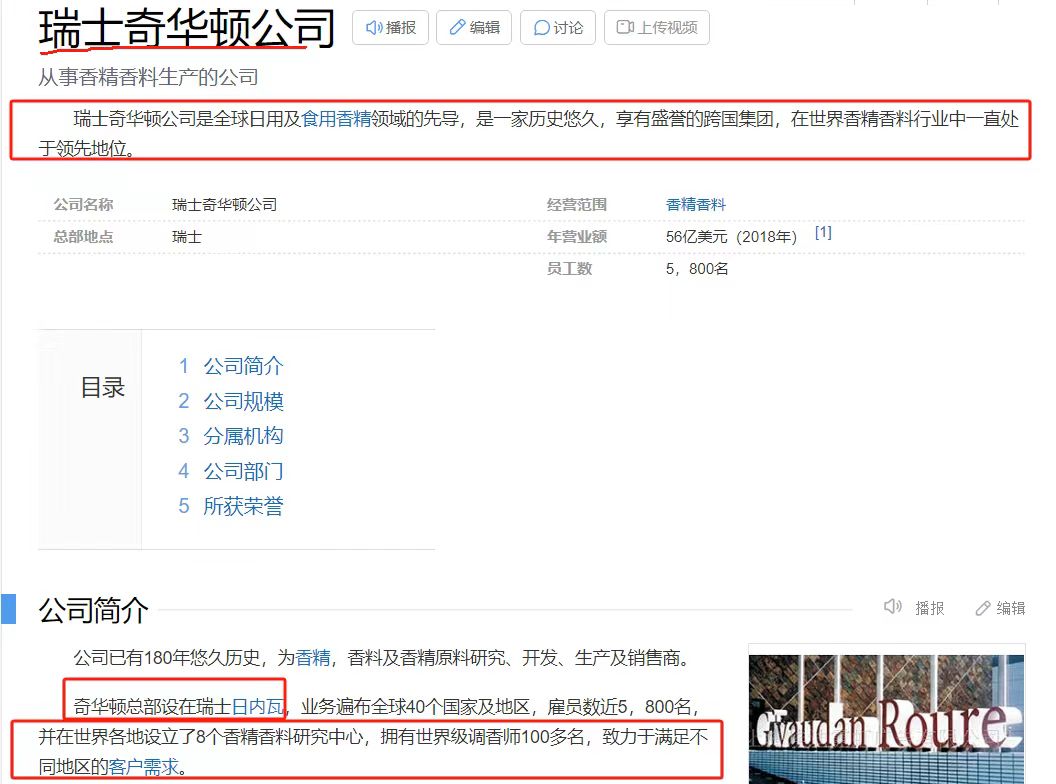
Task: Click the pencil edit icon in 公司简介 header
Action: [x=983, y=608]
